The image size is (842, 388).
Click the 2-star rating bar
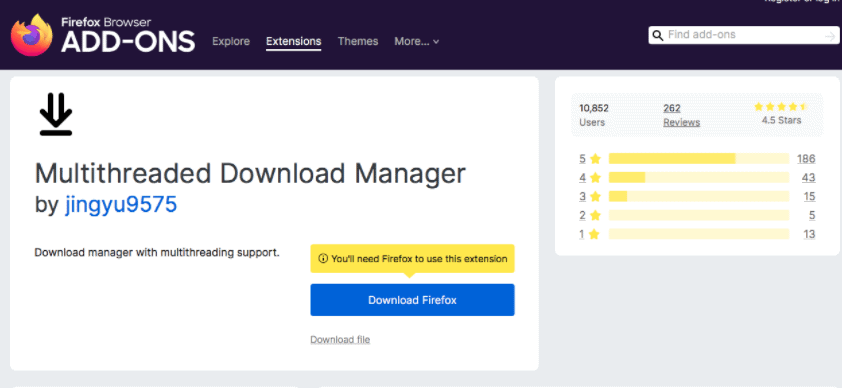pos(699,215)
